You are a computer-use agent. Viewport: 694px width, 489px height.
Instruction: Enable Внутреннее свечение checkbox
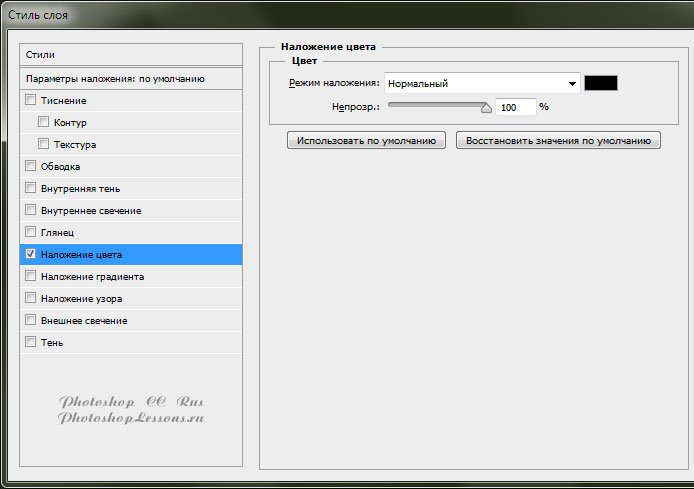point(30,210)
